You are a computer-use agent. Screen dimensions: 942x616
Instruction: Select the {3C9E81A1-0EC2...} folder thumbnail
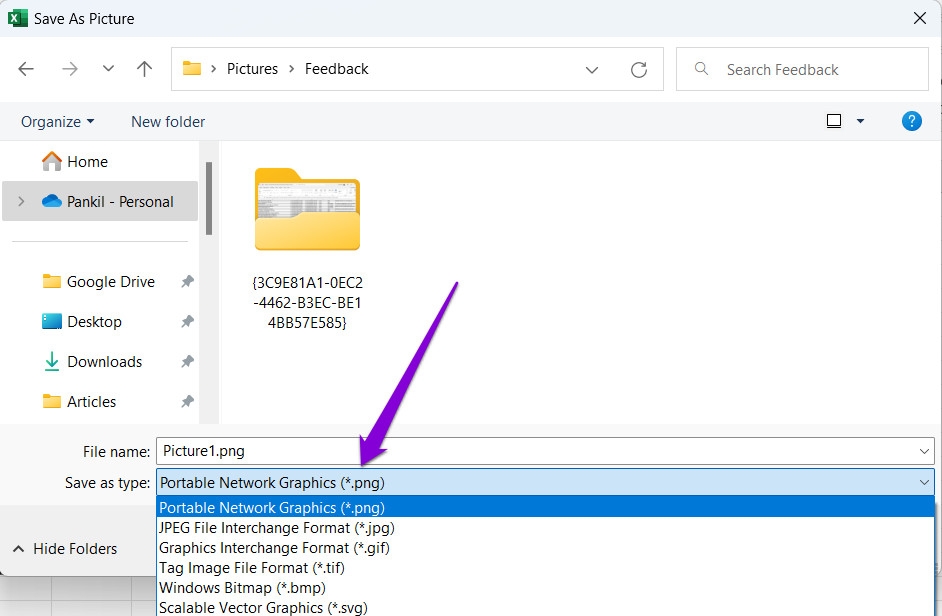pyautogui.click(x=307, y=209)
